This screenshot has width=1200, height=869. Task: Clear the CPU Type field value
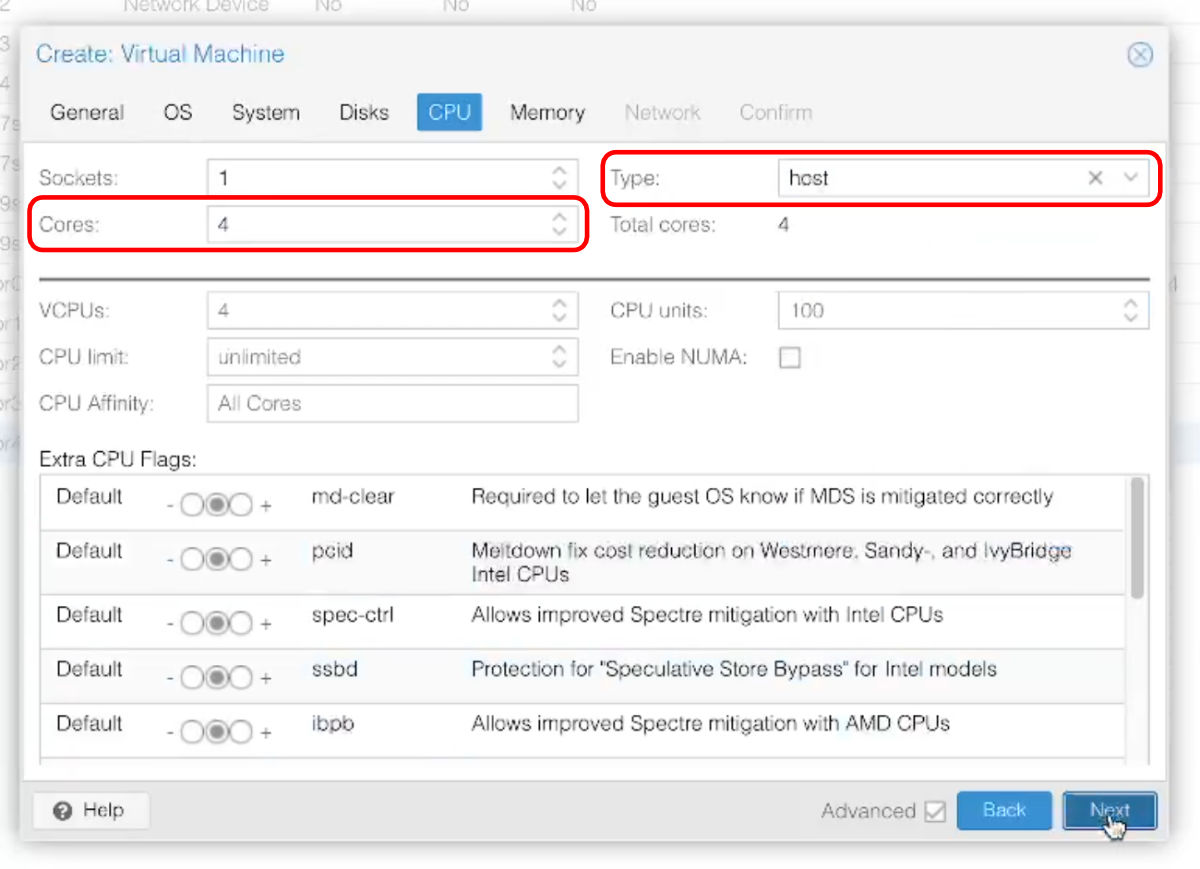coord(1095,178)
